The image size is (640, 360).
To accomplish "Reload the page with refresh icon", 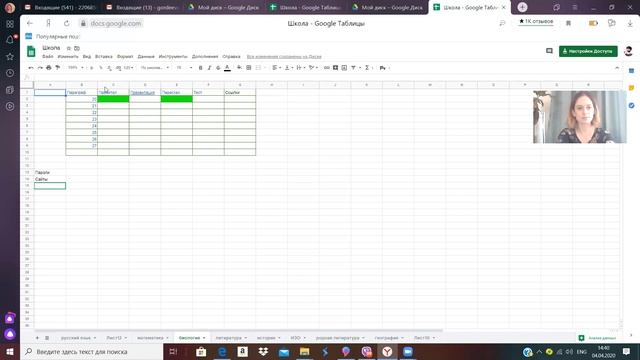I will (x=67, y=24).
